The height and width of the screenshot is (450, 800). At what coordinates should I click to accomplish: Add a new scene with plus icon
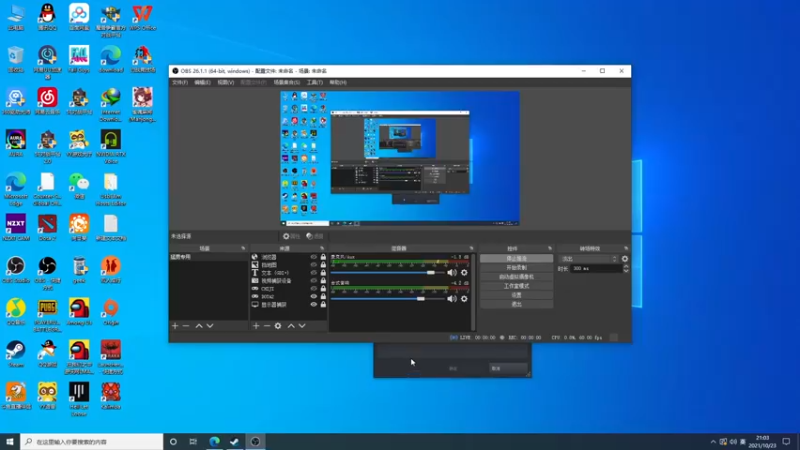[175, 326]
